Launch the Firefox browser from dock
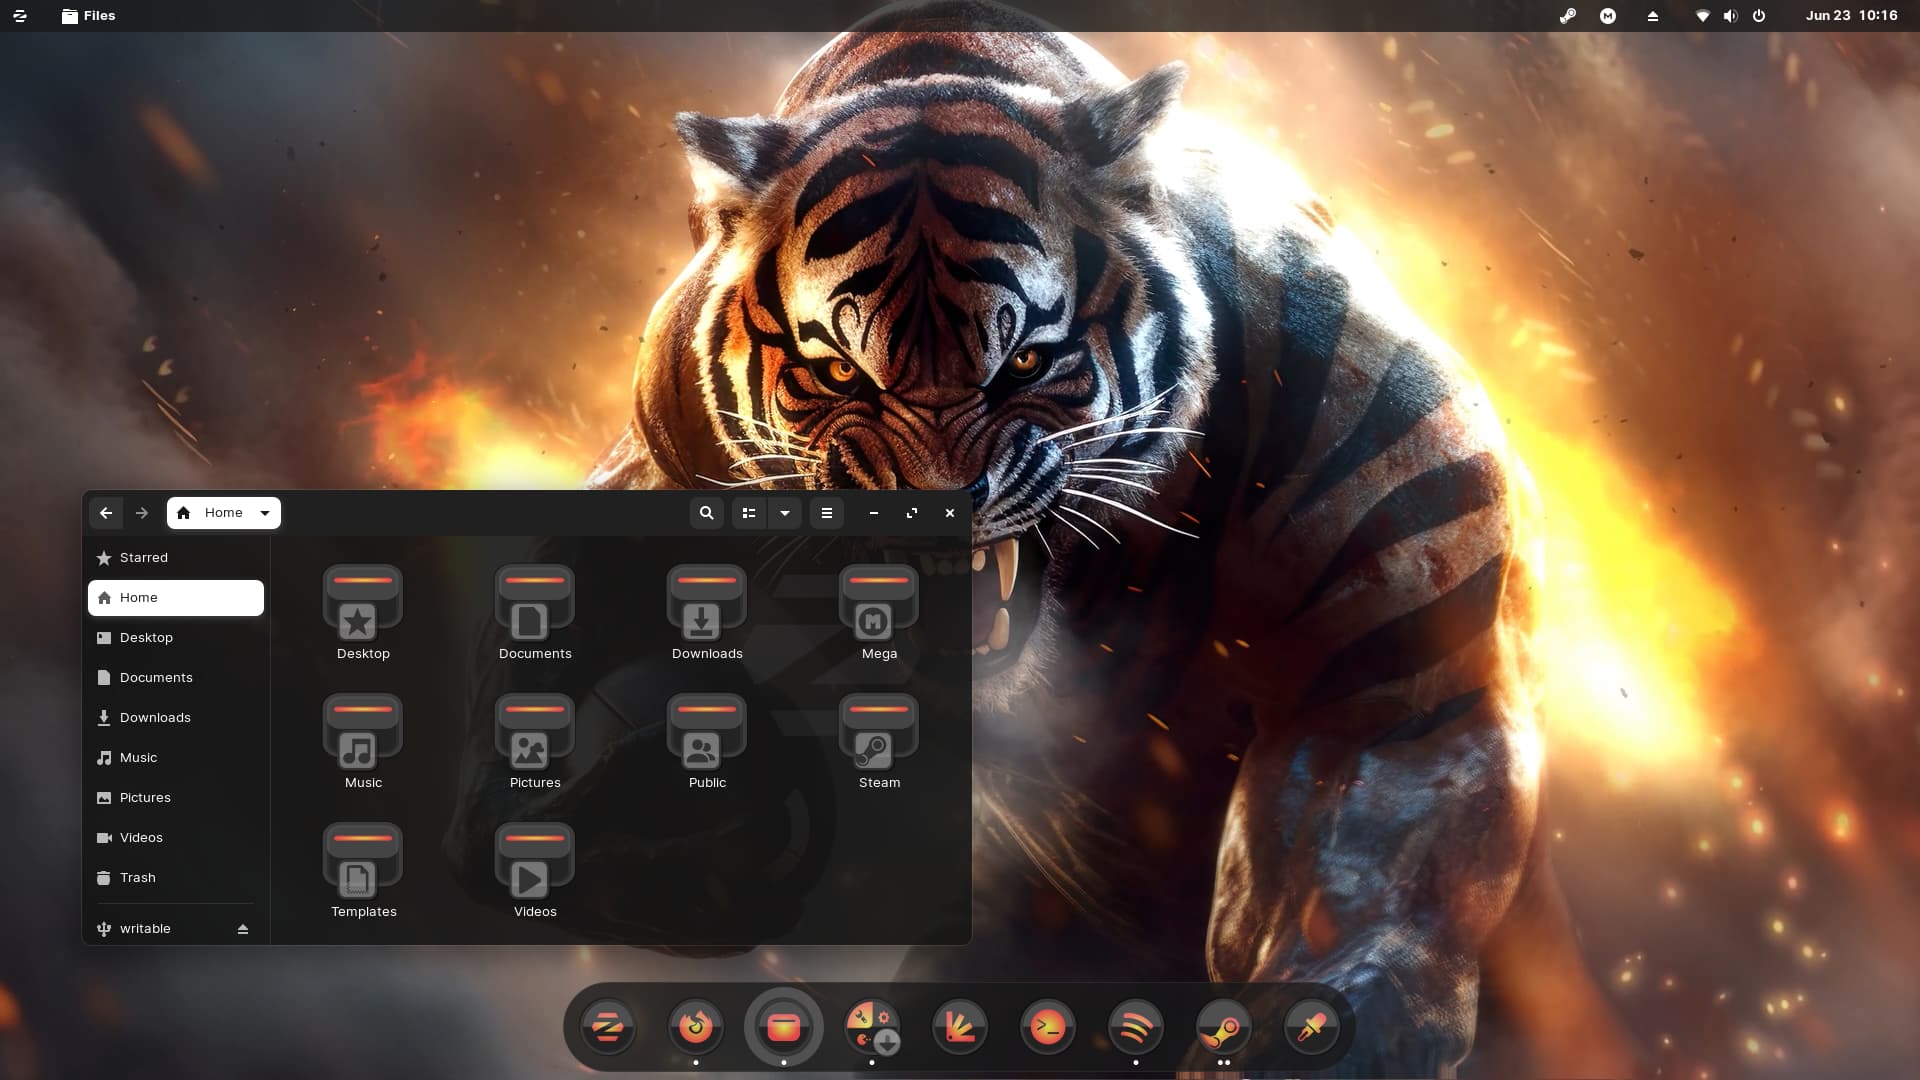Screen dimensions: 1920x1080 pos(696,1027)
